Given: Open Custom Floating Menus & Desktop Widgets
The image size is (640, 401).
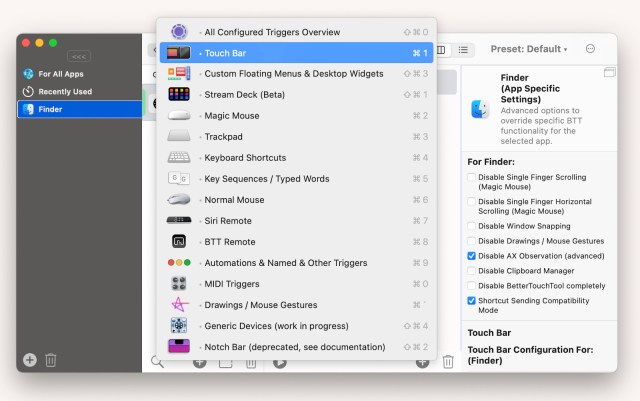Looking at the screenshot, I should pos(296,74).
